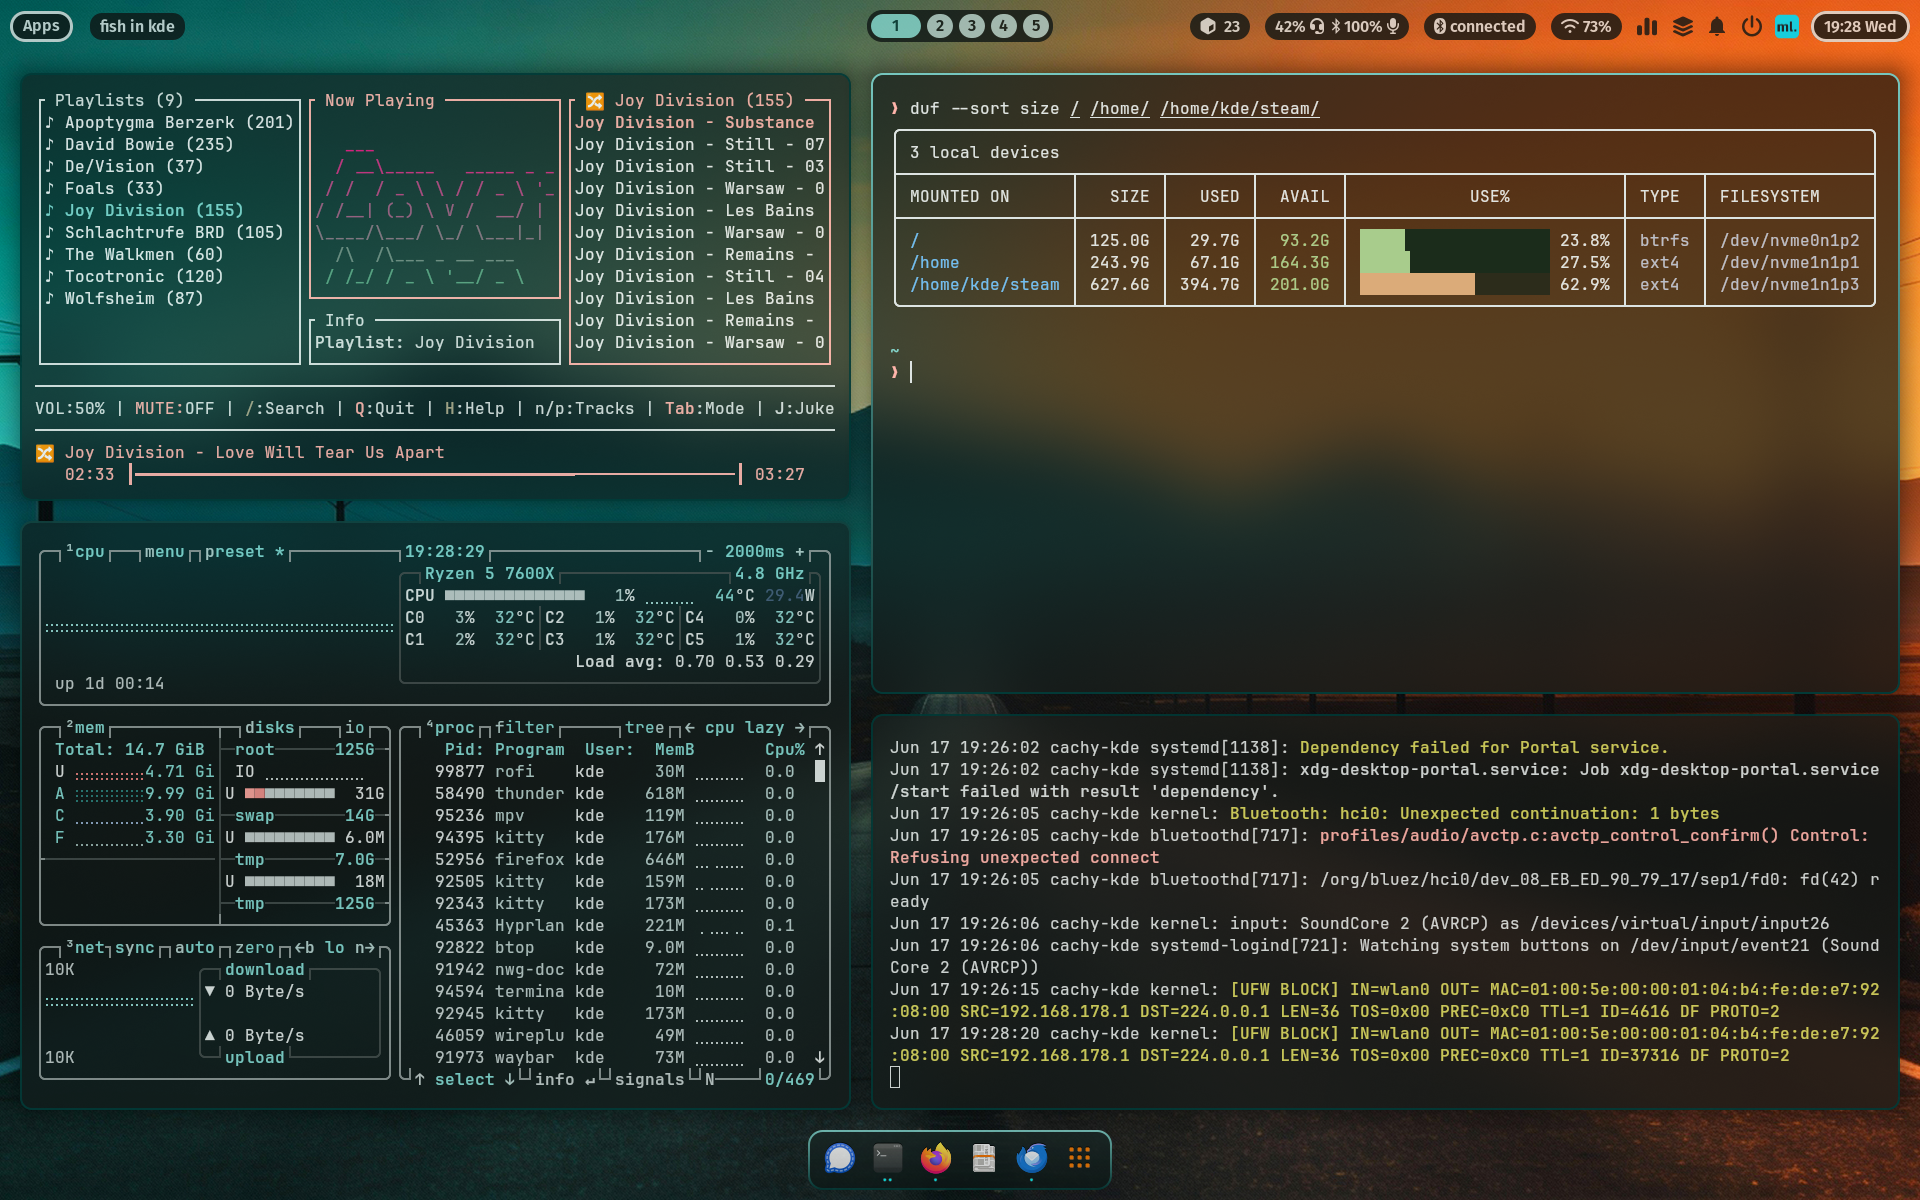Toggle tree view in btop proc box
The width and height of the screenshot is (1920, 1200).
click(x=645, y=728)
